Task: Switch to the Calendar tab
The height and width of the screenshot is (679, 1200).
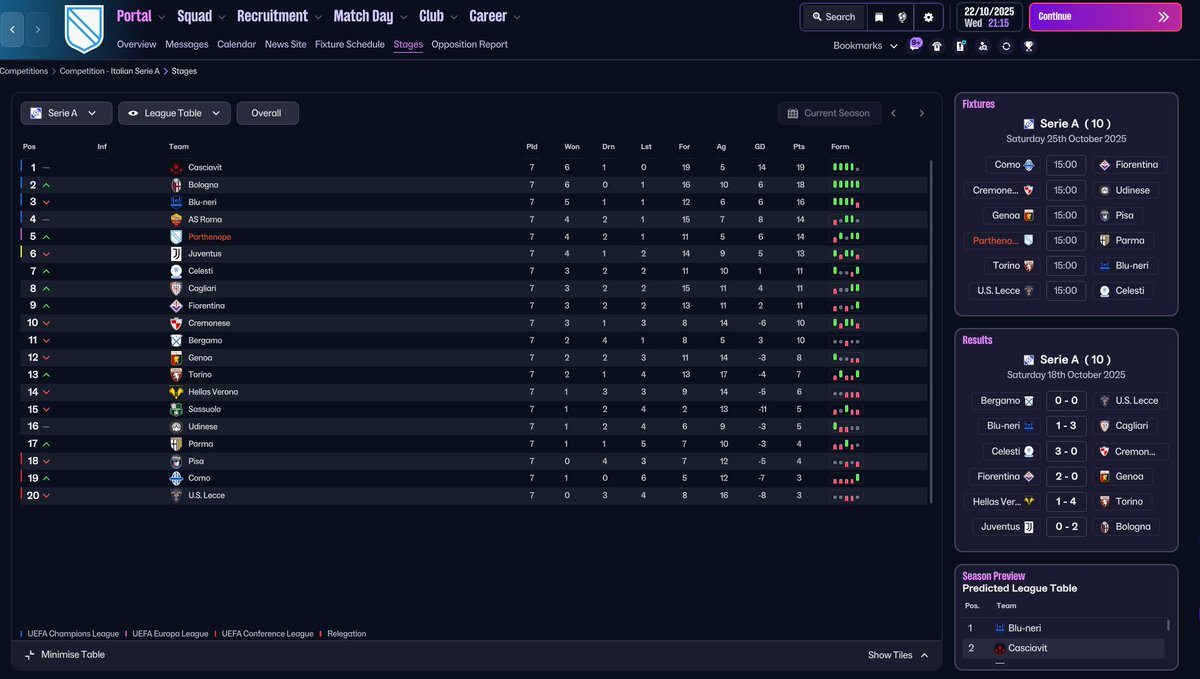Action: [237, 44]
